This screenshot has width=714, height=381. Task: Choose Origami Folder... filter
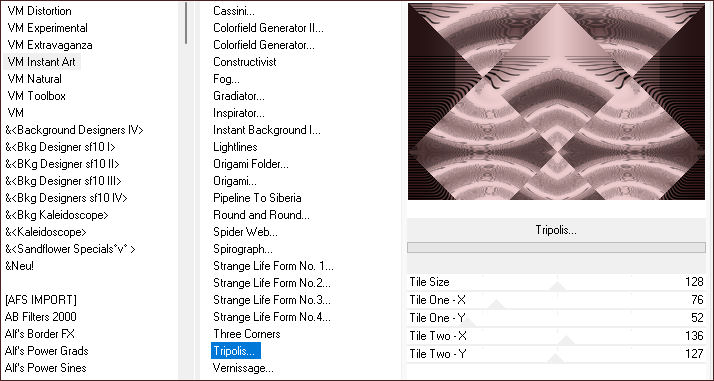[x=251, y=164]
